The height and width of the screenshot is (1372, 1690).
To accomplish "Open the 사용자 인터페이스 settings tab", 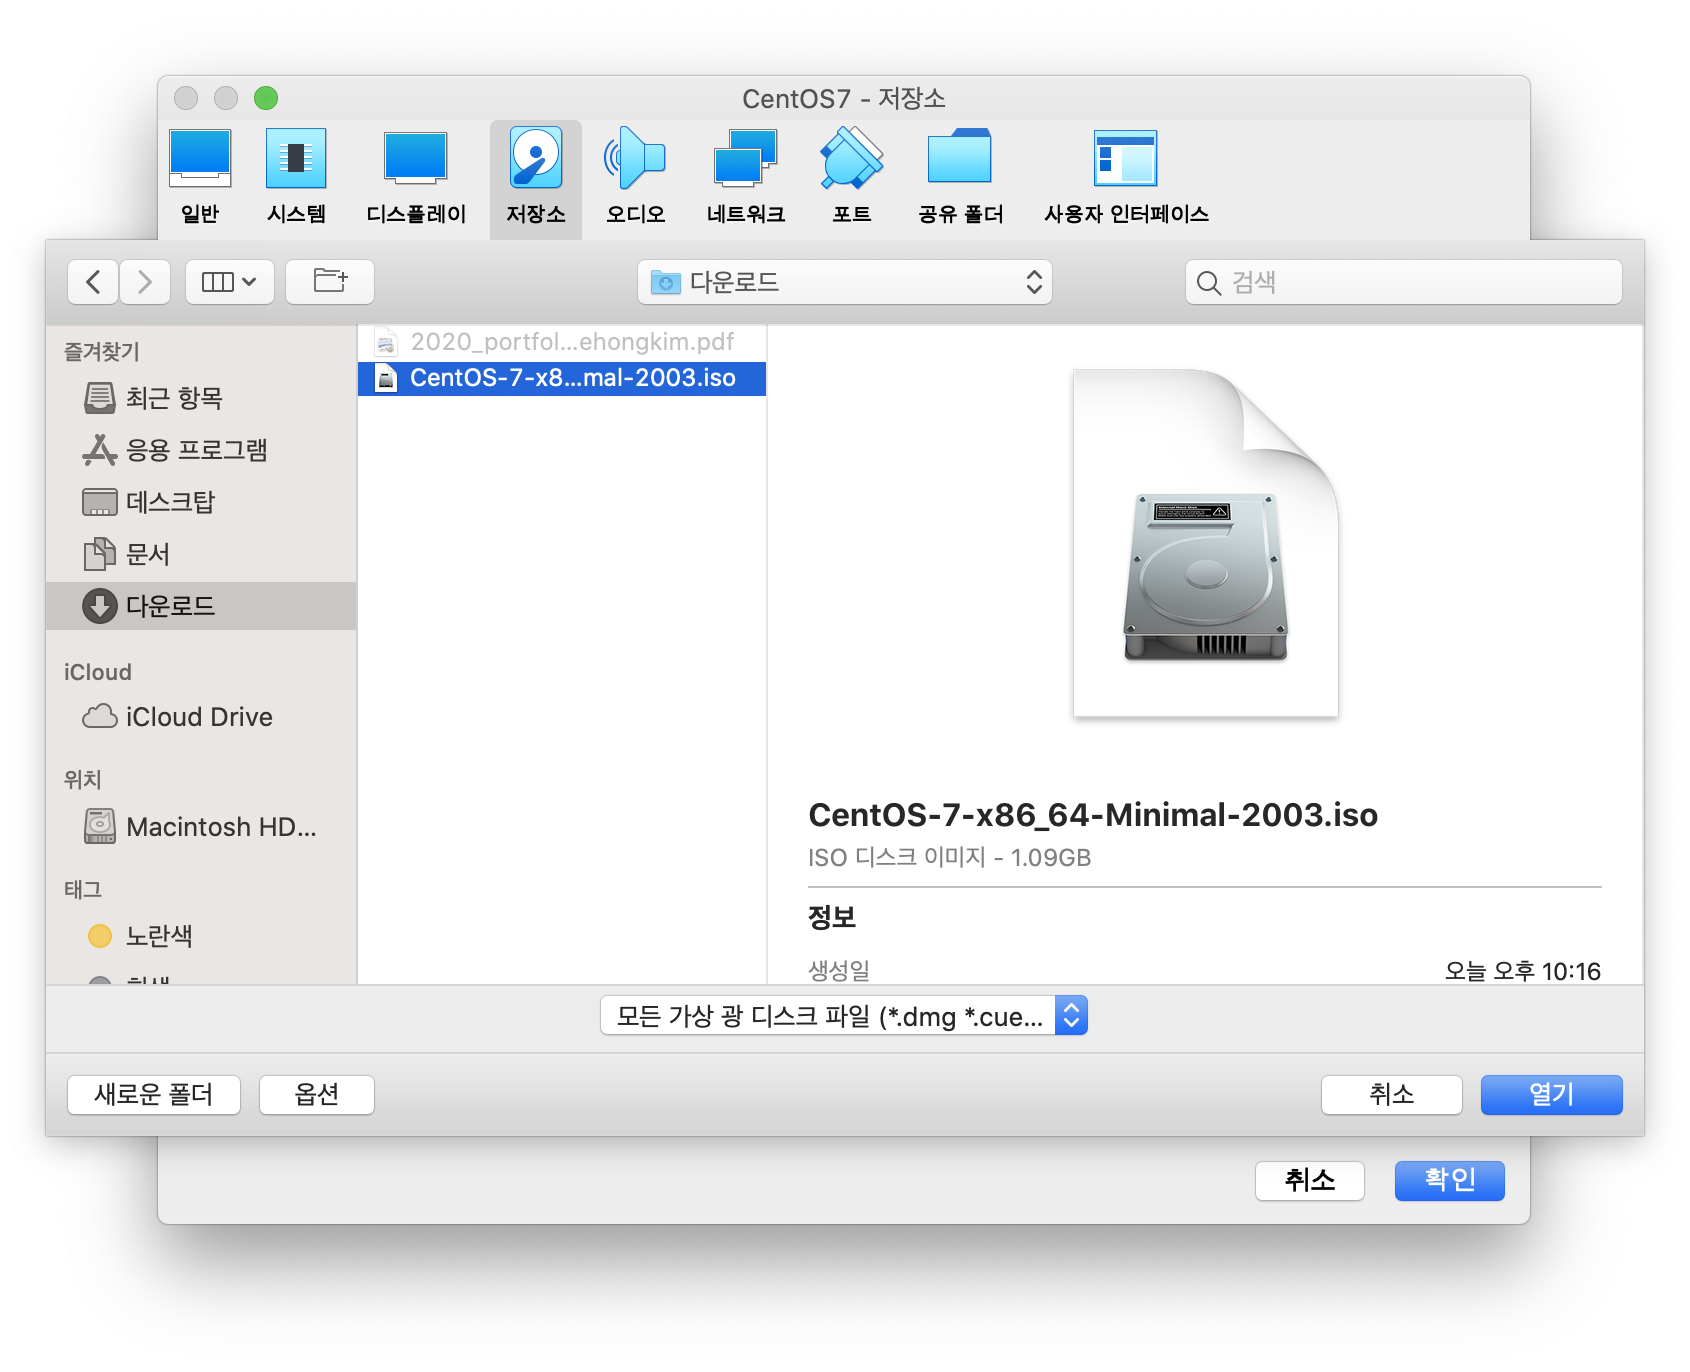I will click(x=1126, y=178).
